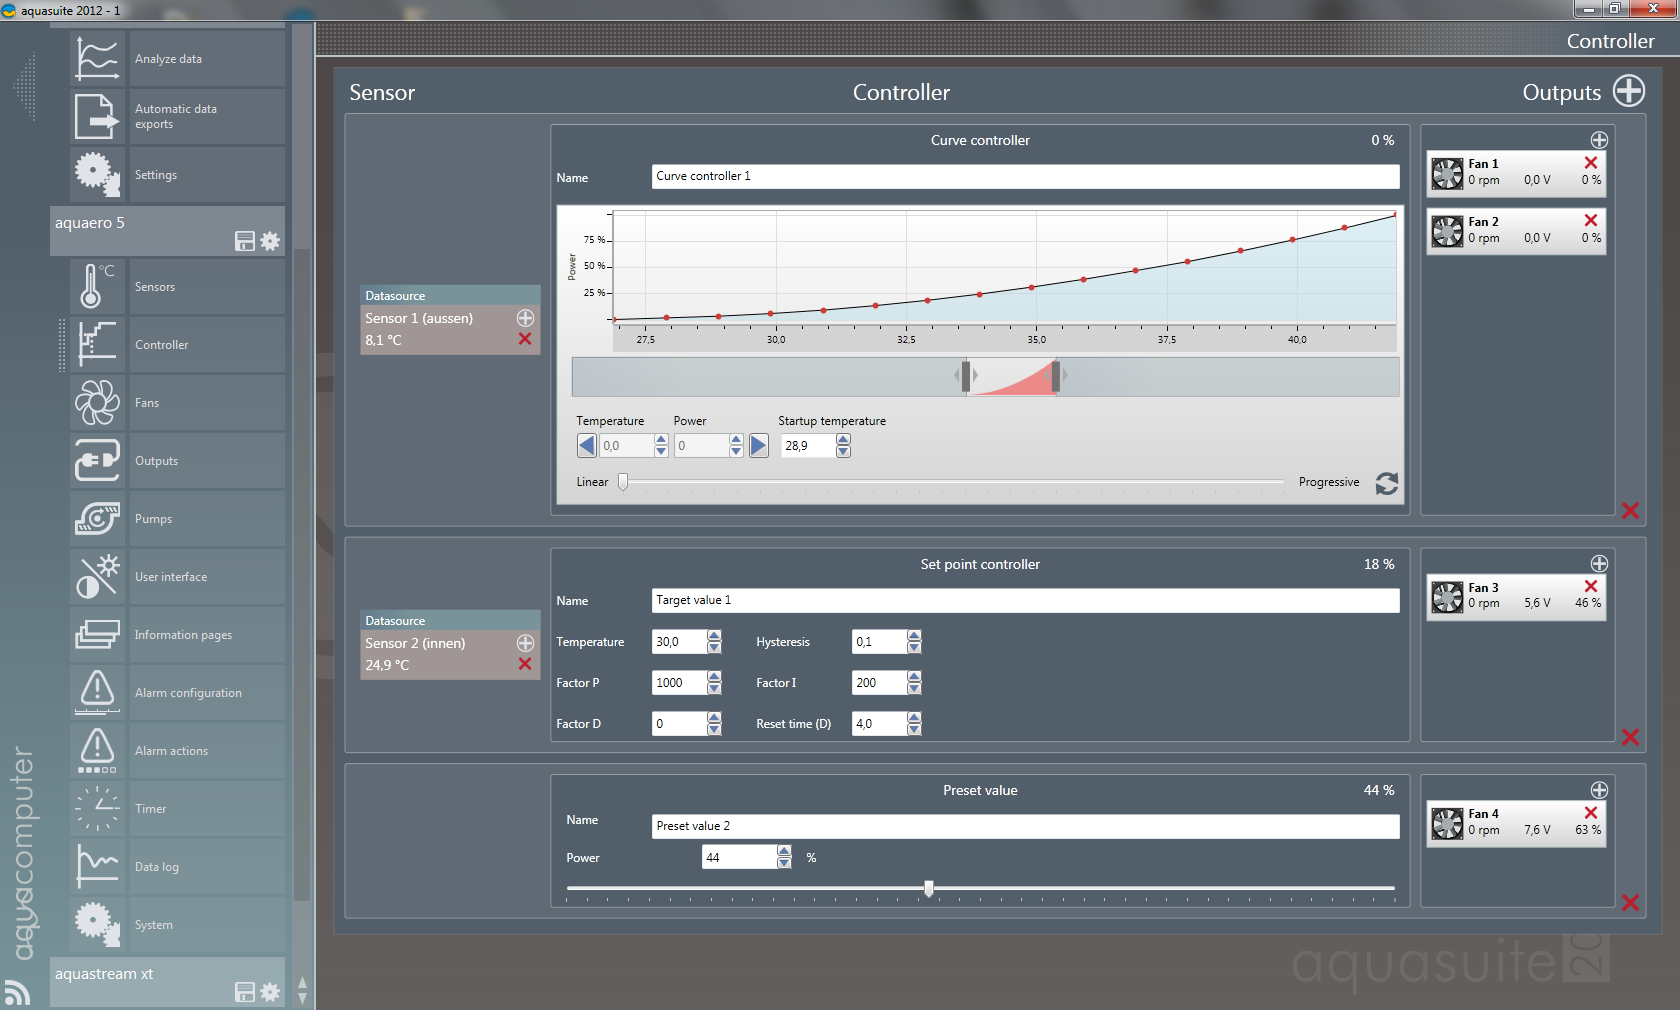Remove Fan 4 from outputs
This screenshot has width=1680, height=1010.
click(x=1591, y=813)
